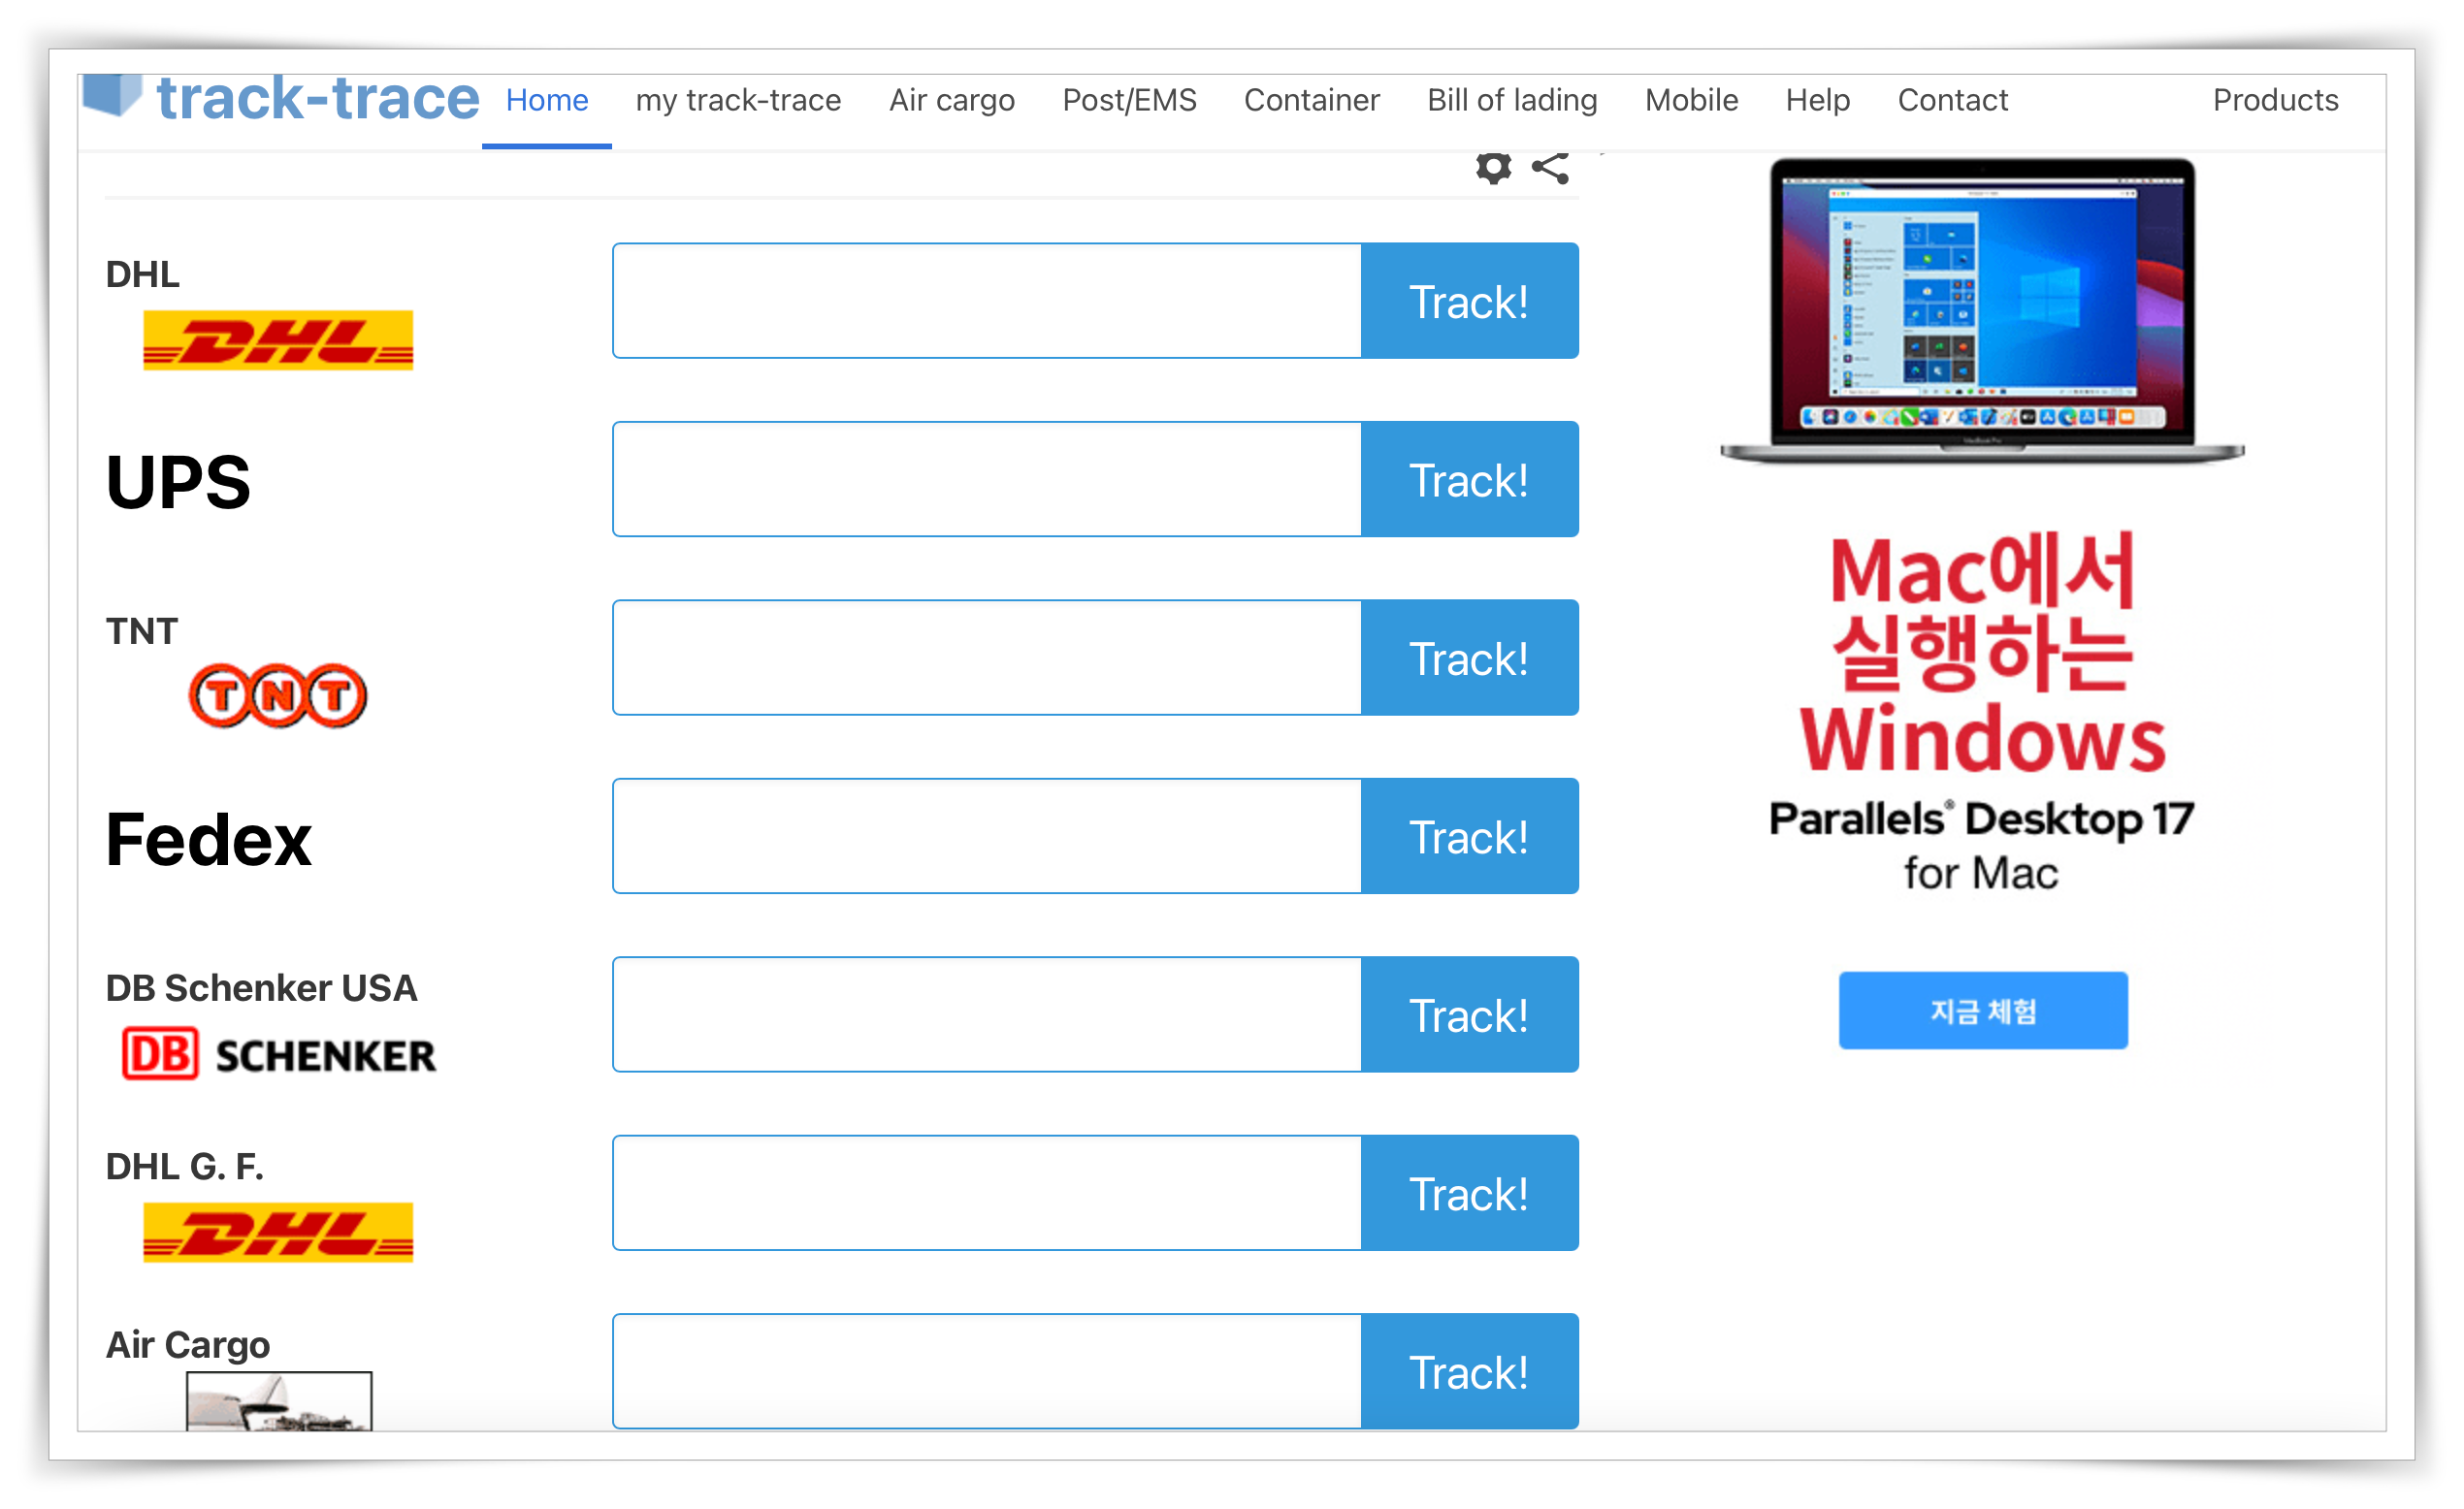2464x1509 pixels.
Task: Focus the DHL G. F. tracking field
Action: pyautogui.click(x=987, y=1193)
